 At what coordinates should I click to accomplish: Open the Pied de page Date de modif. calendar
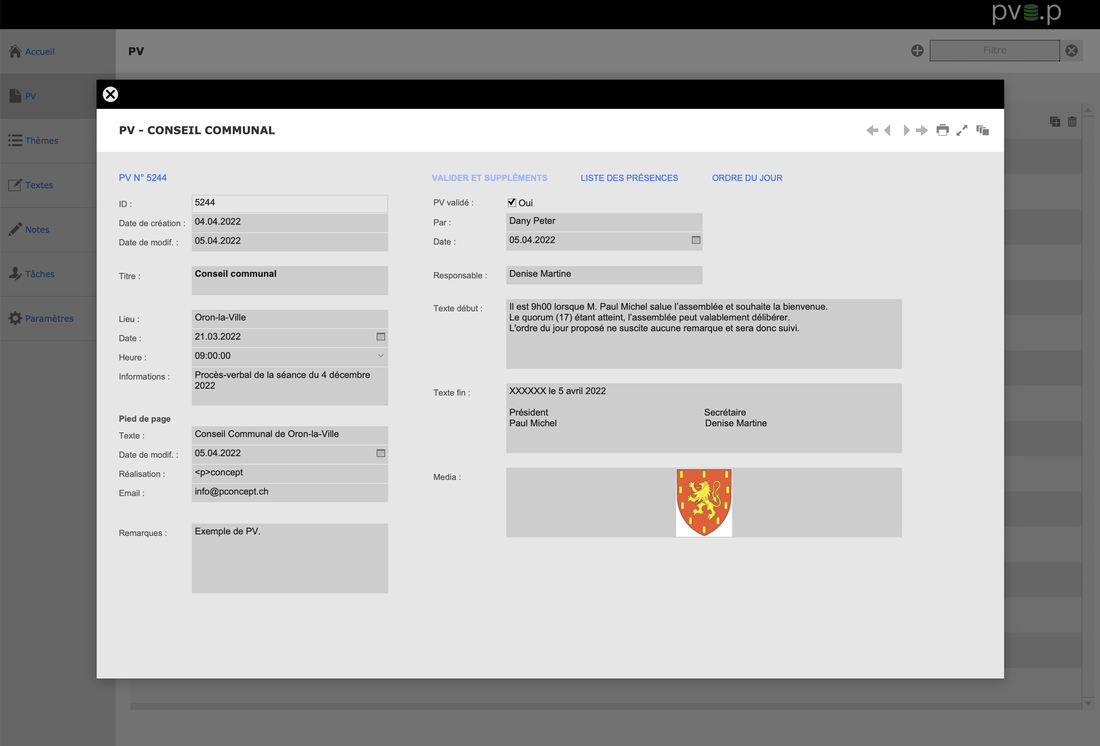click(x=380, y=453)
